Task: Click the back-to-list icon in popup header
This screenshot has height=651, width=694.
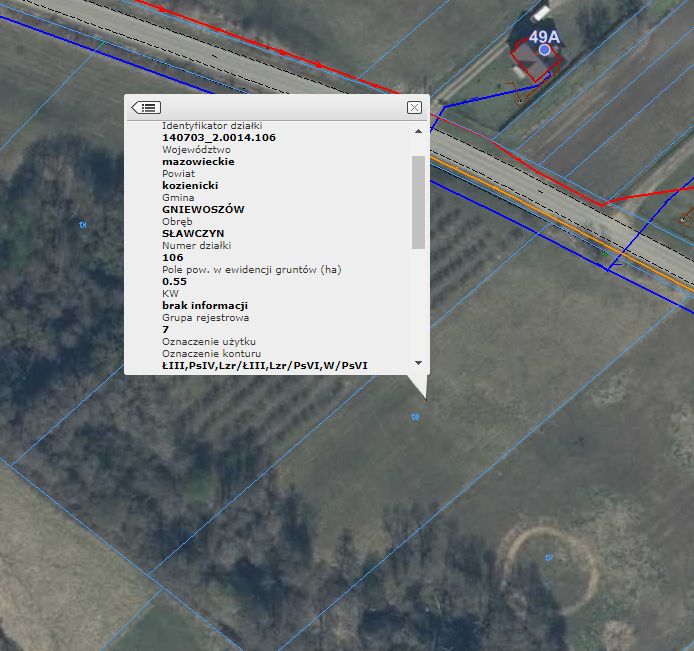Action: coord(146,108)
